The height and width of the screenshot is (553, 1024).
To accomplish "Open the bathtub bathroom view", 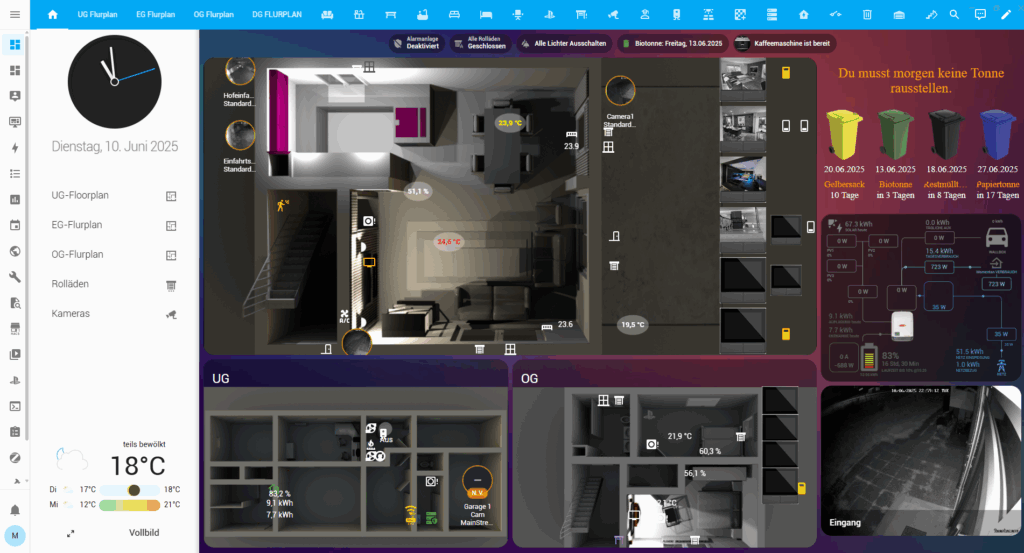I will point(423,14).
